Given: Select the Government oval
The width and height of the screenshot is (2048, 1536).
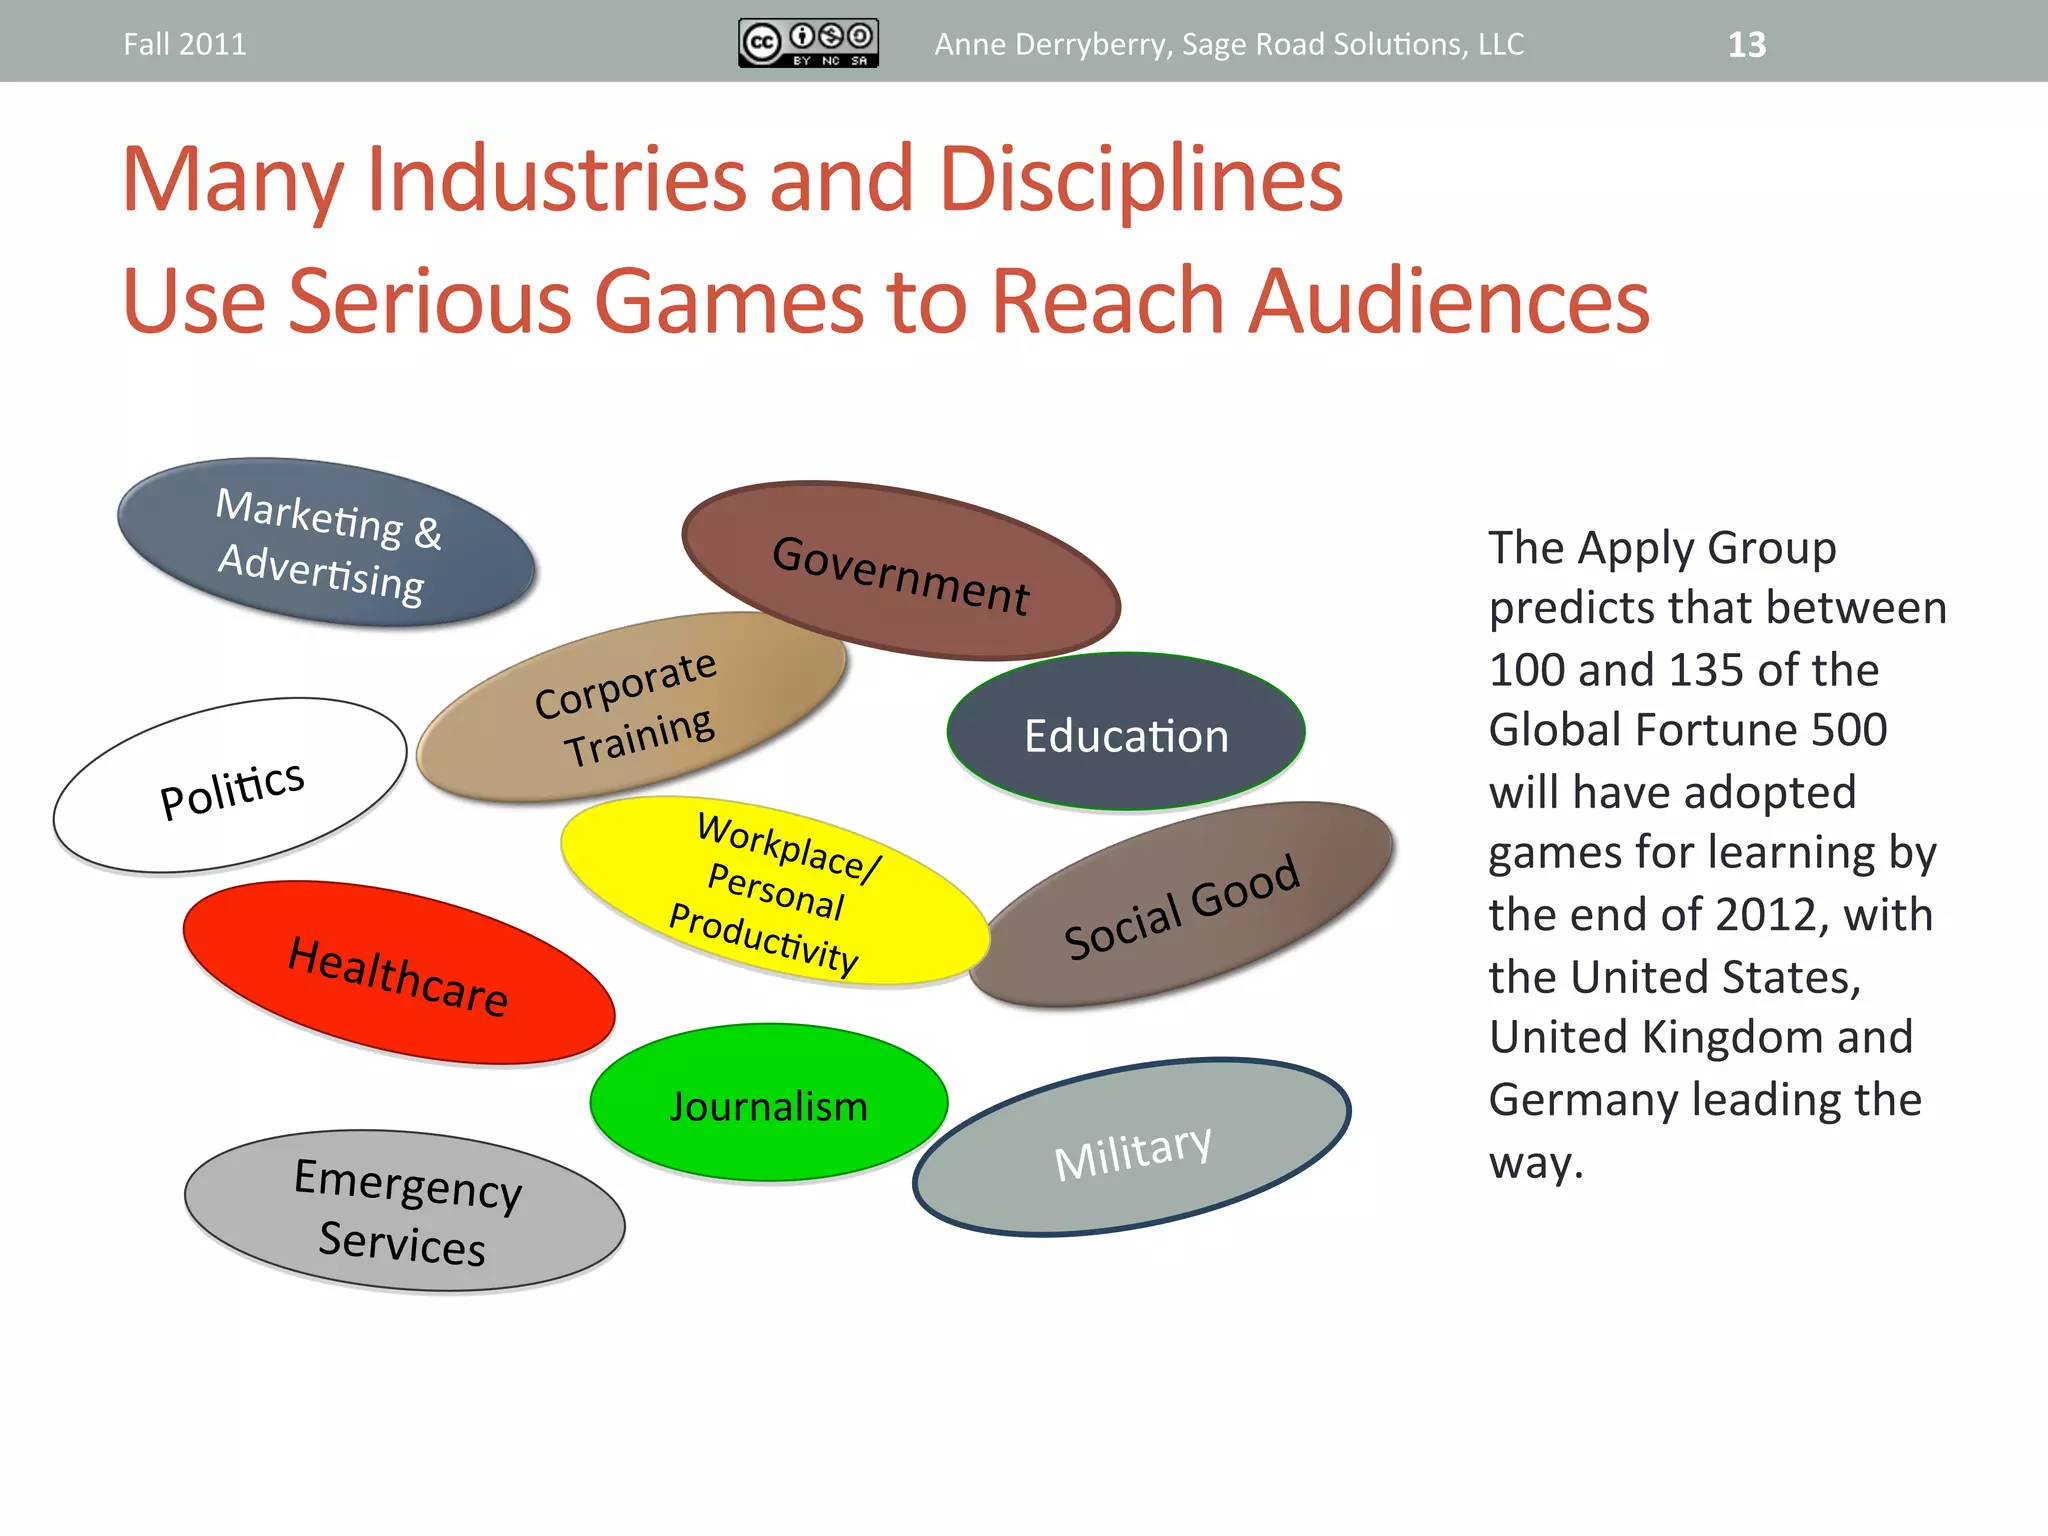Looking at the screenshot, I should click(901, 571).
